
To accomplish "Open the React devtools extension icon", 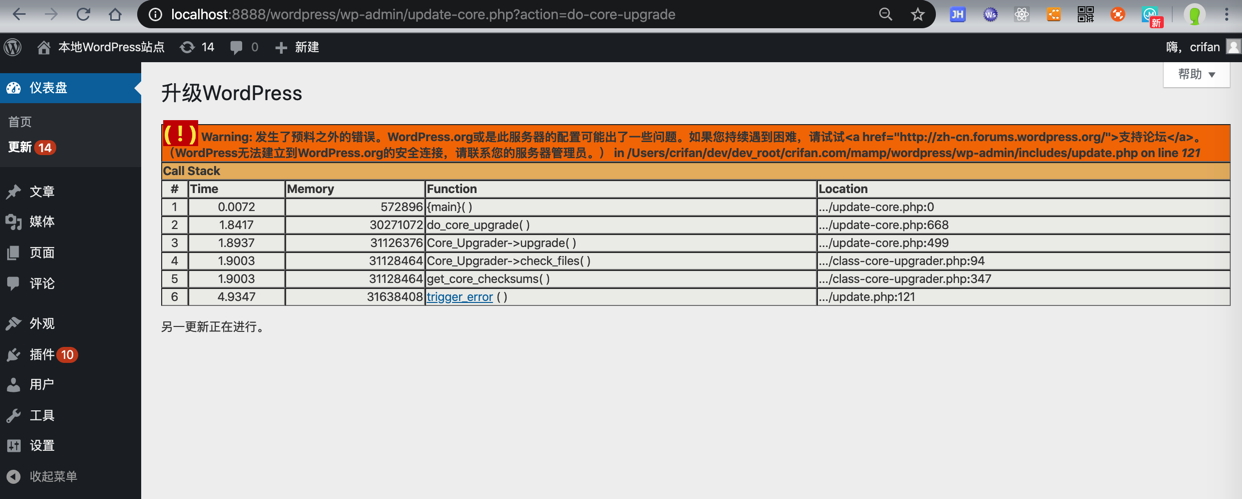I will pos(1021,15).
